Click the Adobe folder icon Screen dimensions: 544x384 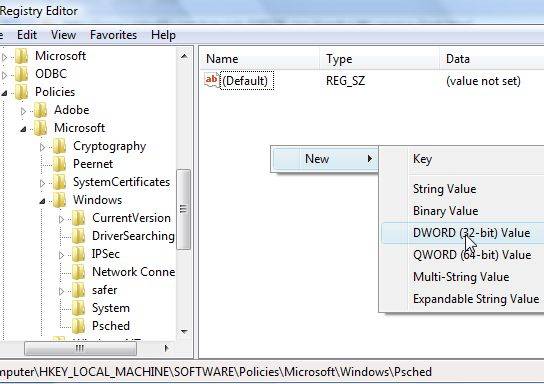[x=41, y=110]
